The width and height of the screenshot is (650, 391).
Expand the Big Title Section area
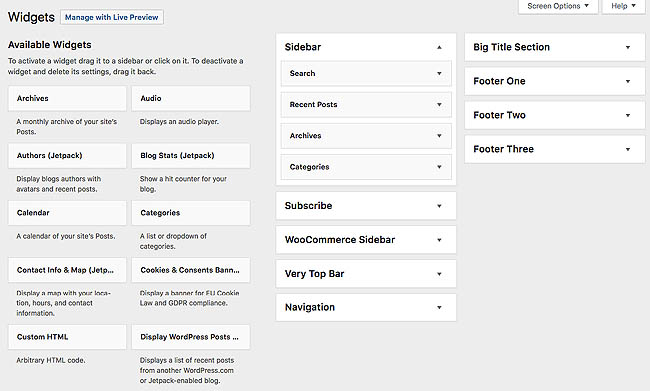555,47
